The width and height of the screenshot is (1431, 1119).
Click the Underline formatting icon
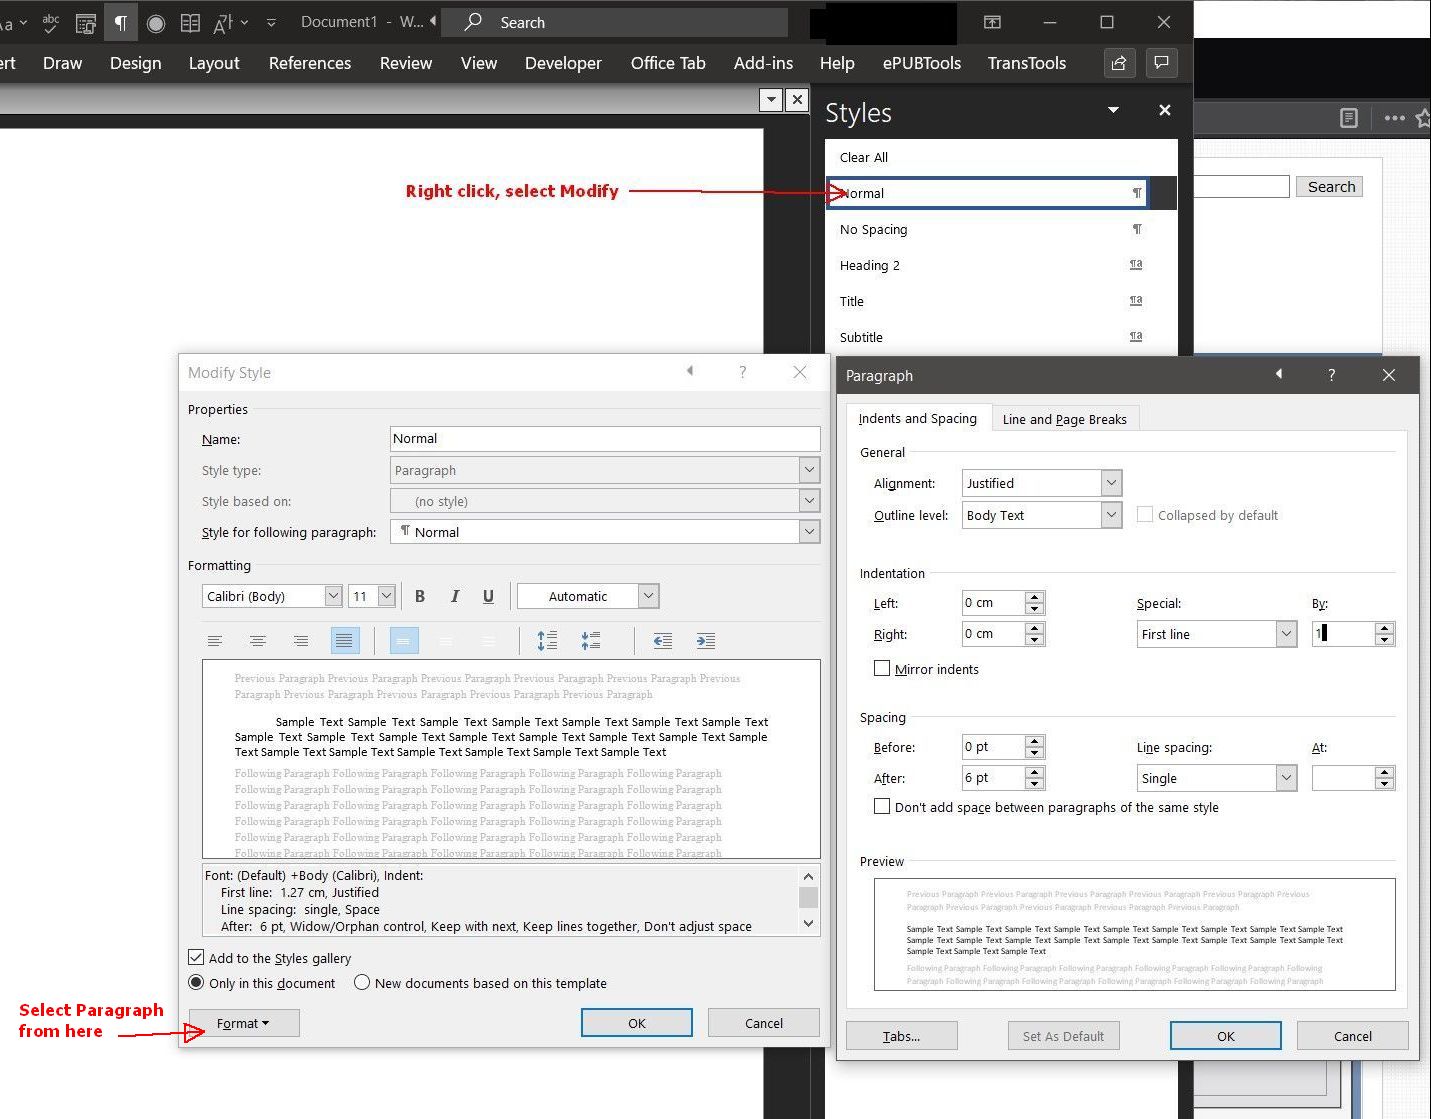488,596
